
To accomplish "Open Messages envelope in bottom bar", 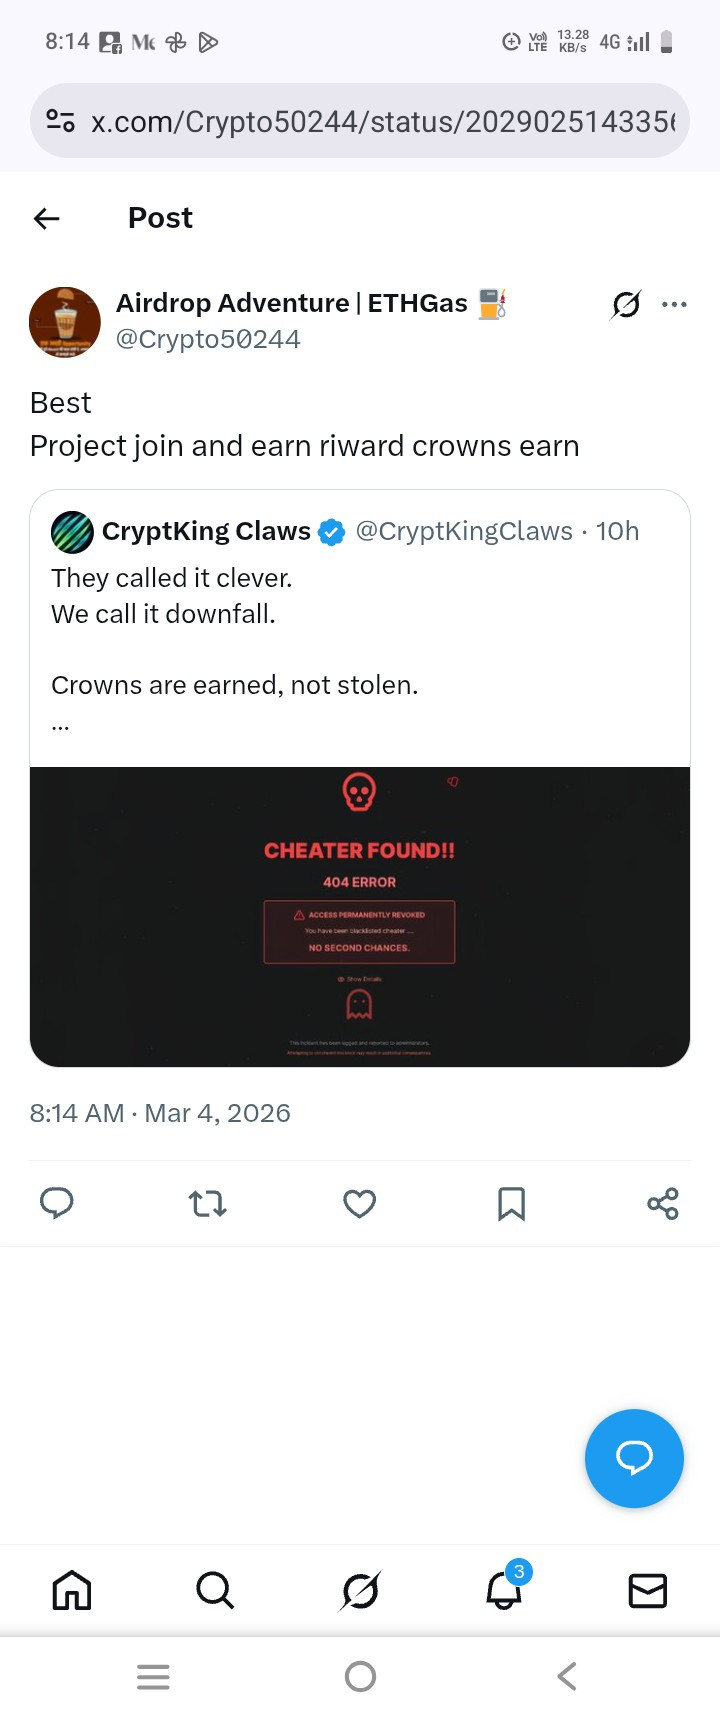I will 647,1590.
